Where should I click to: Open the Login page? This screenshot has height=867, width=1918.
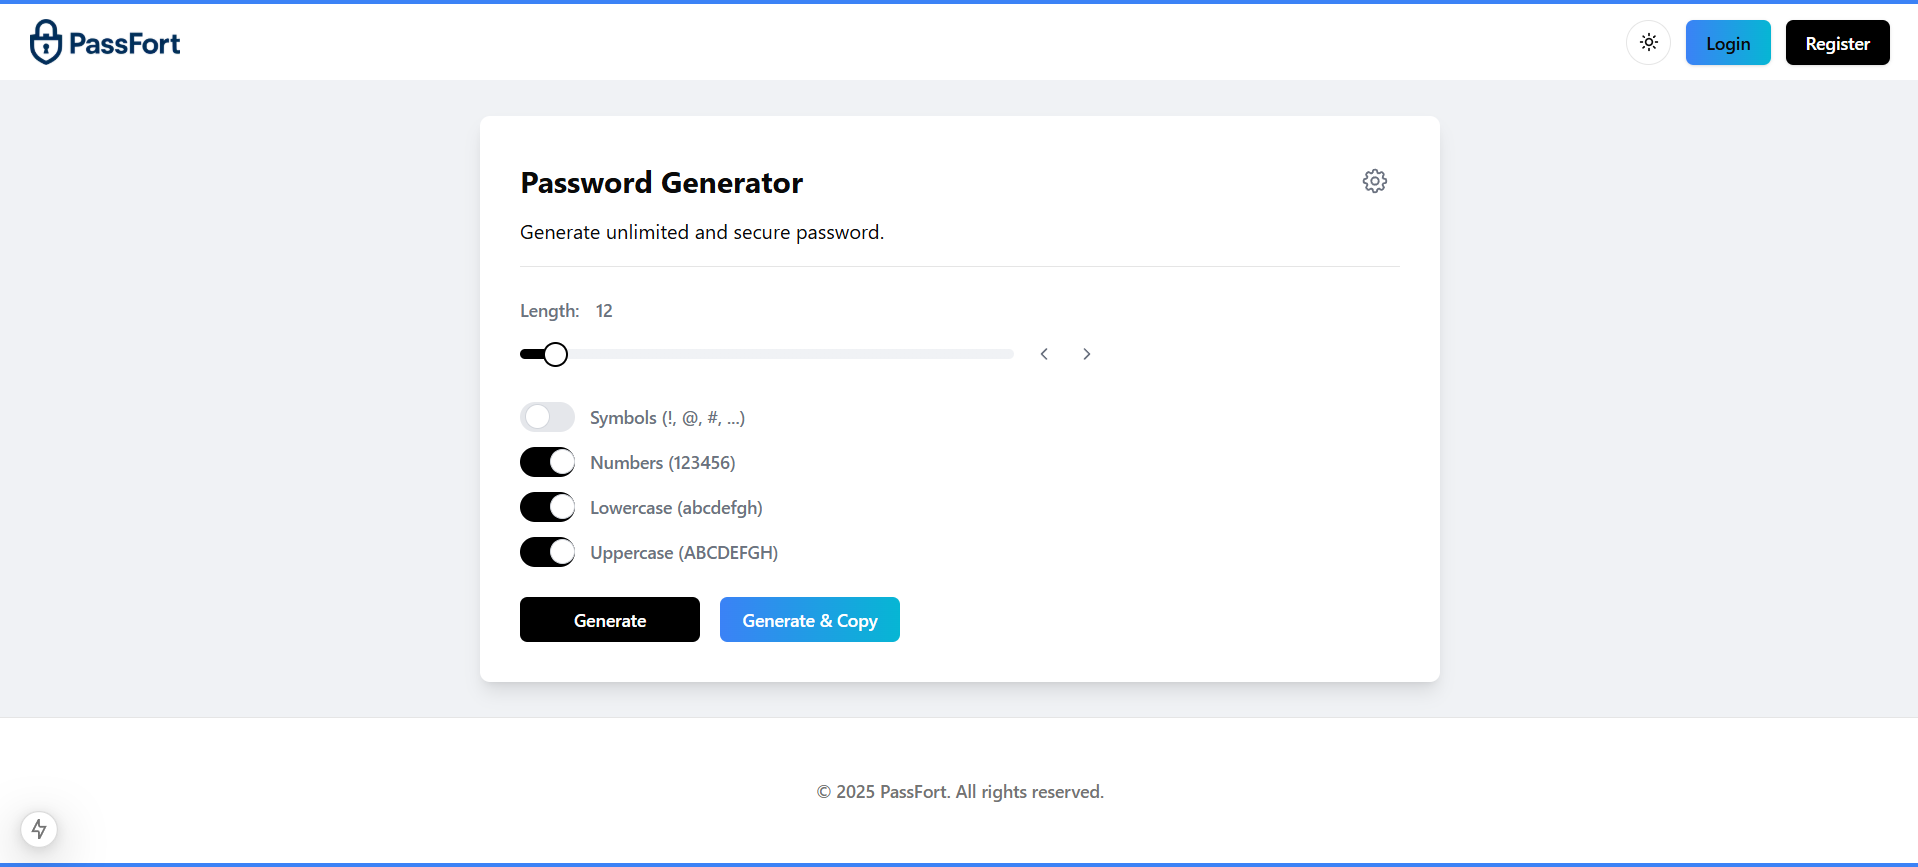[1727, 43]
